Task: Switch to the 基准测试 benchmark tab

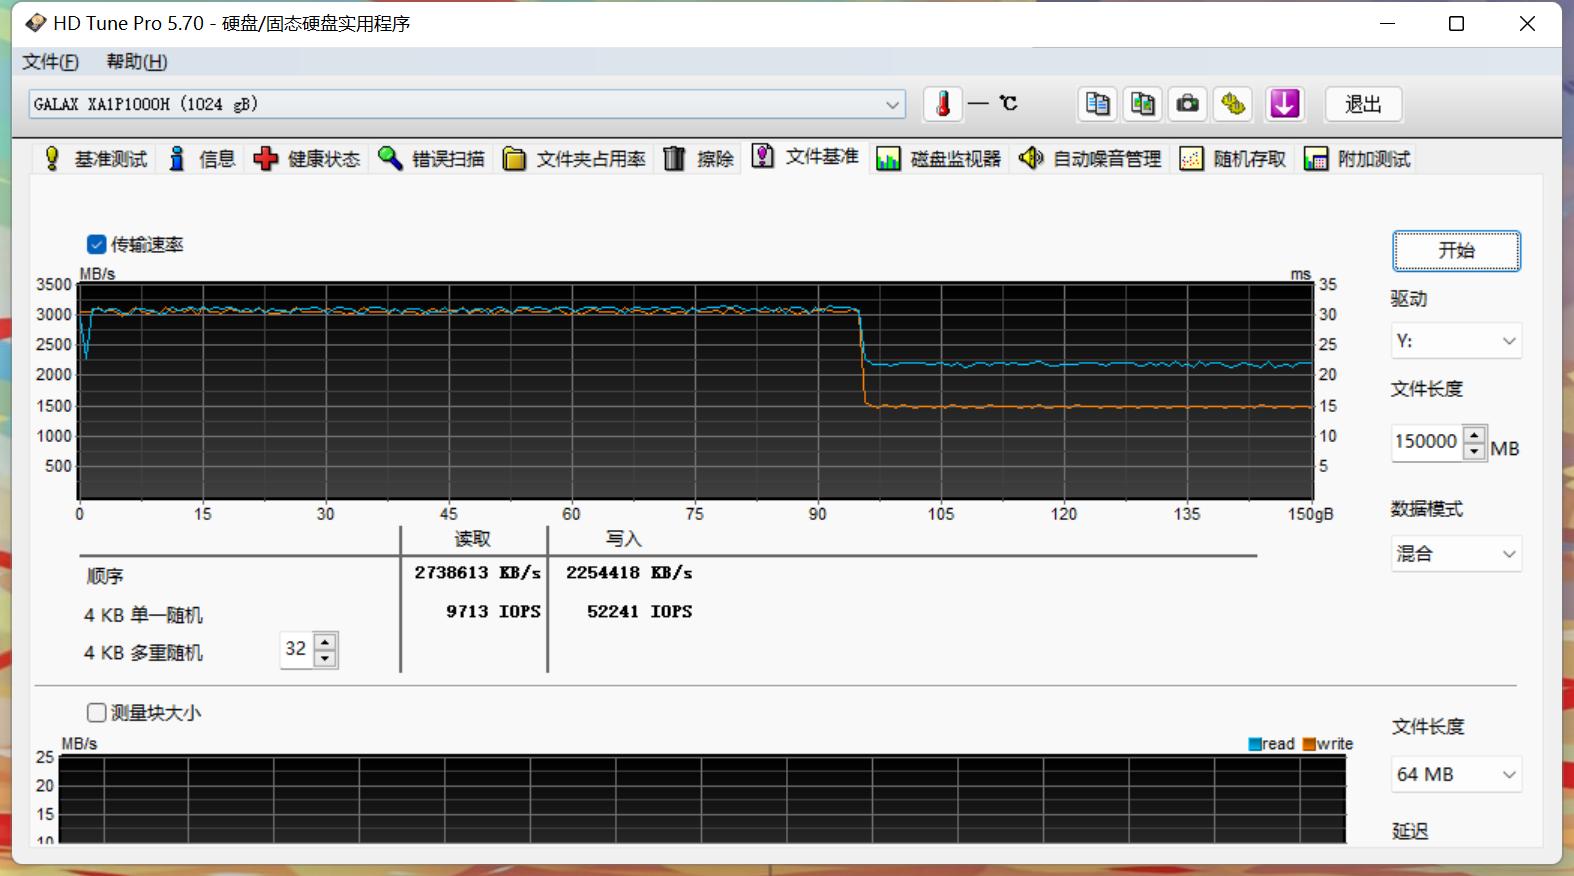Action: pos(94,159)
